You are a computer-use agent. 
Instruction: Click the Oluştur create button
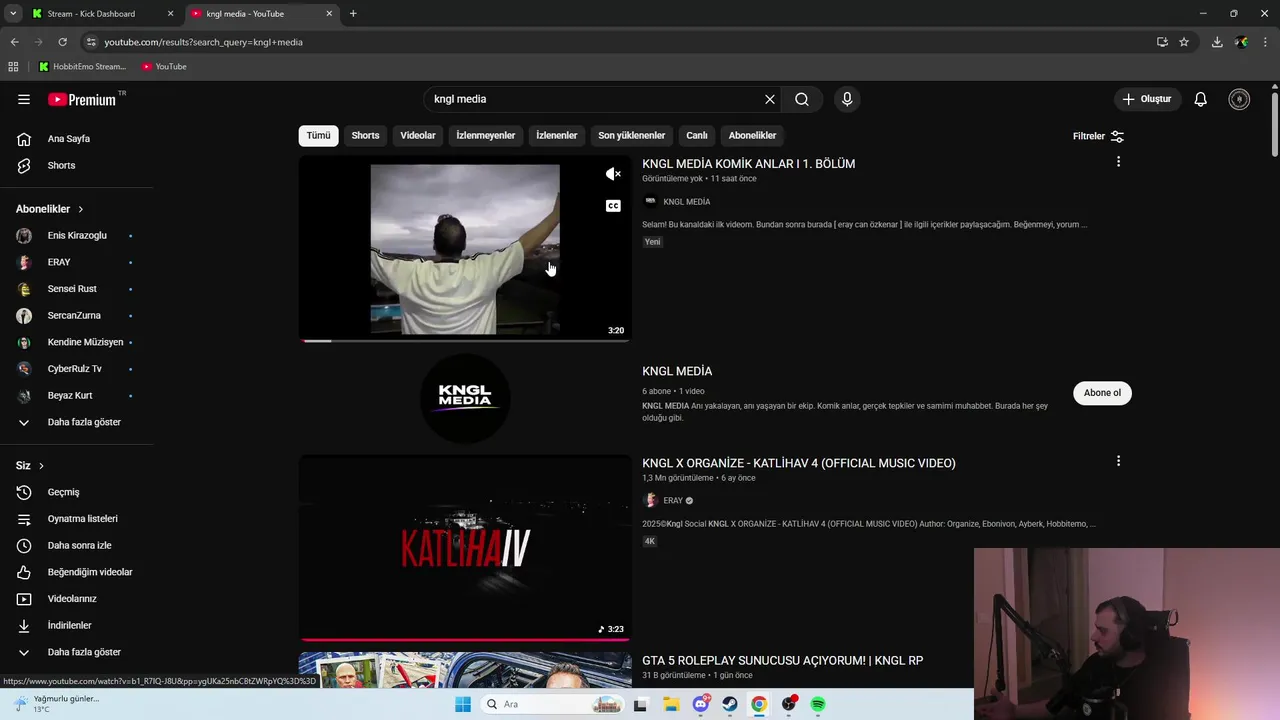(x=1147, y=99)
